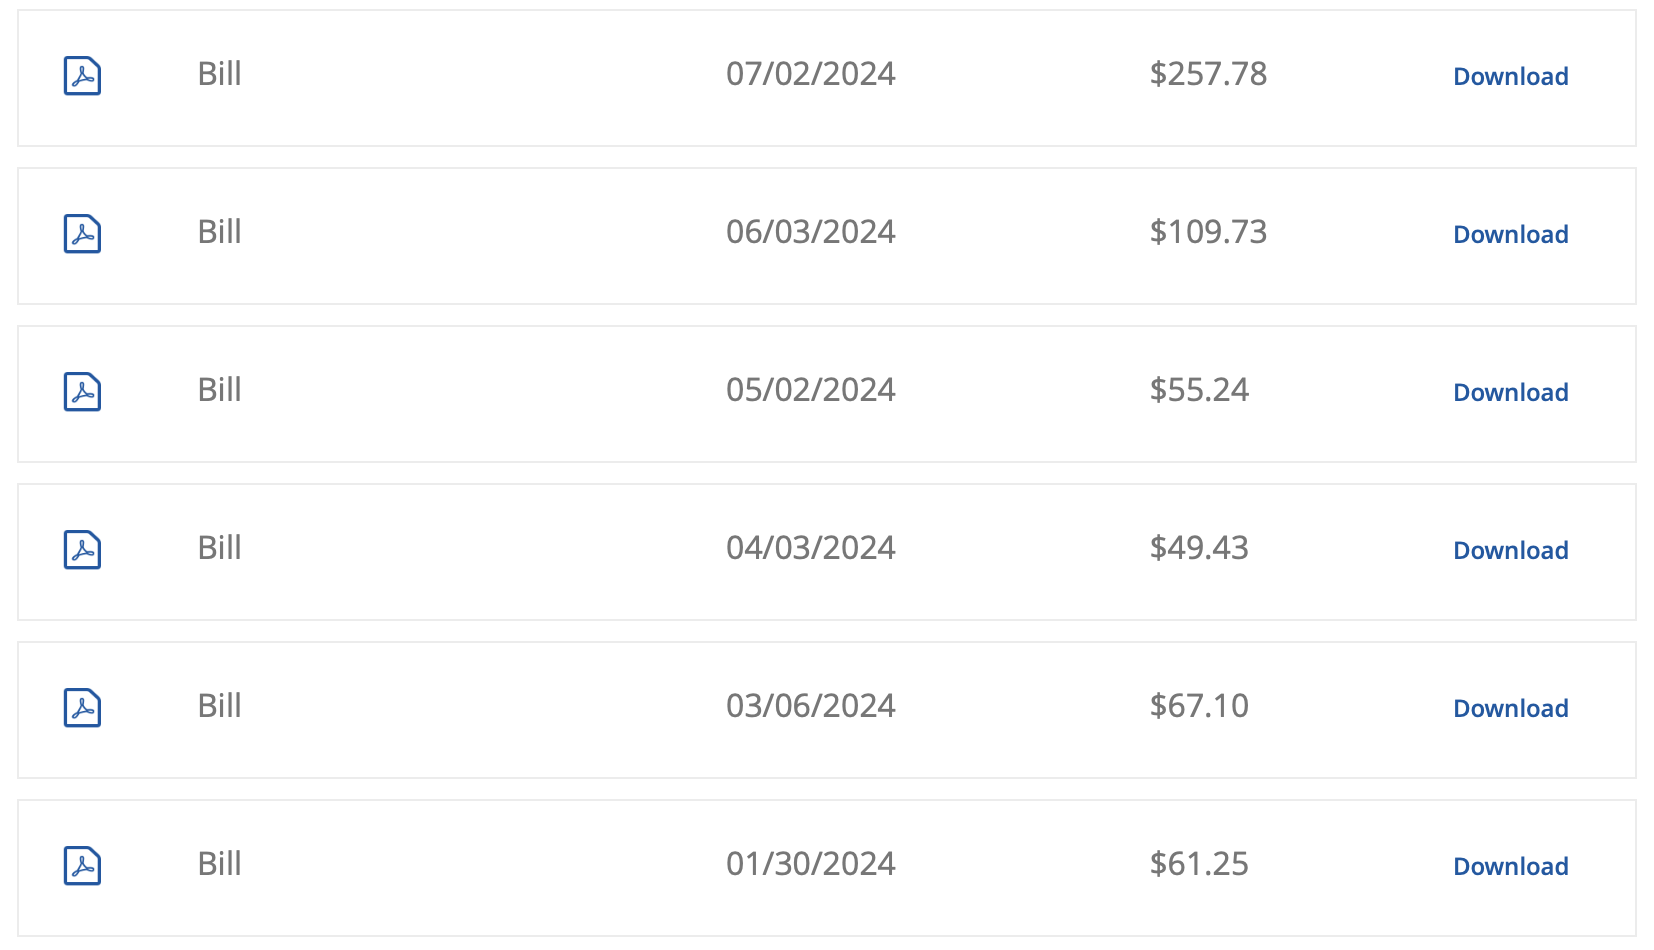Click the $61.25 amount
1654x950 pixels.
(x=1199, y=864)
